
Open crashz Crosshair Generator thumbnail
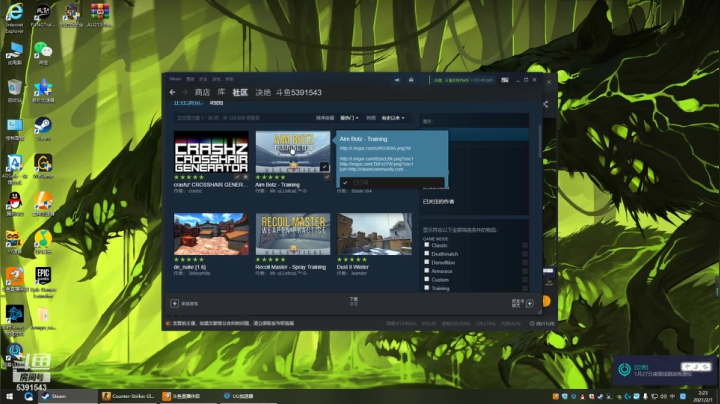(211, 152)
